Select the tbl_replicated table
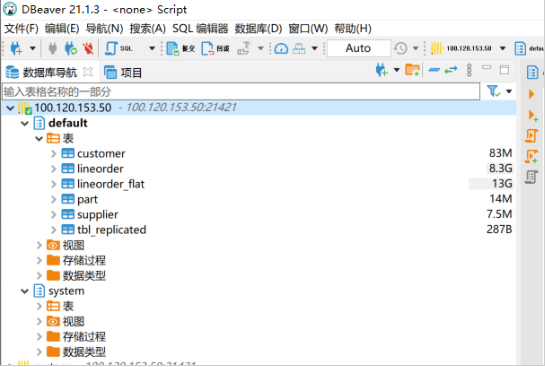545x367 pixels. [111, 230]
